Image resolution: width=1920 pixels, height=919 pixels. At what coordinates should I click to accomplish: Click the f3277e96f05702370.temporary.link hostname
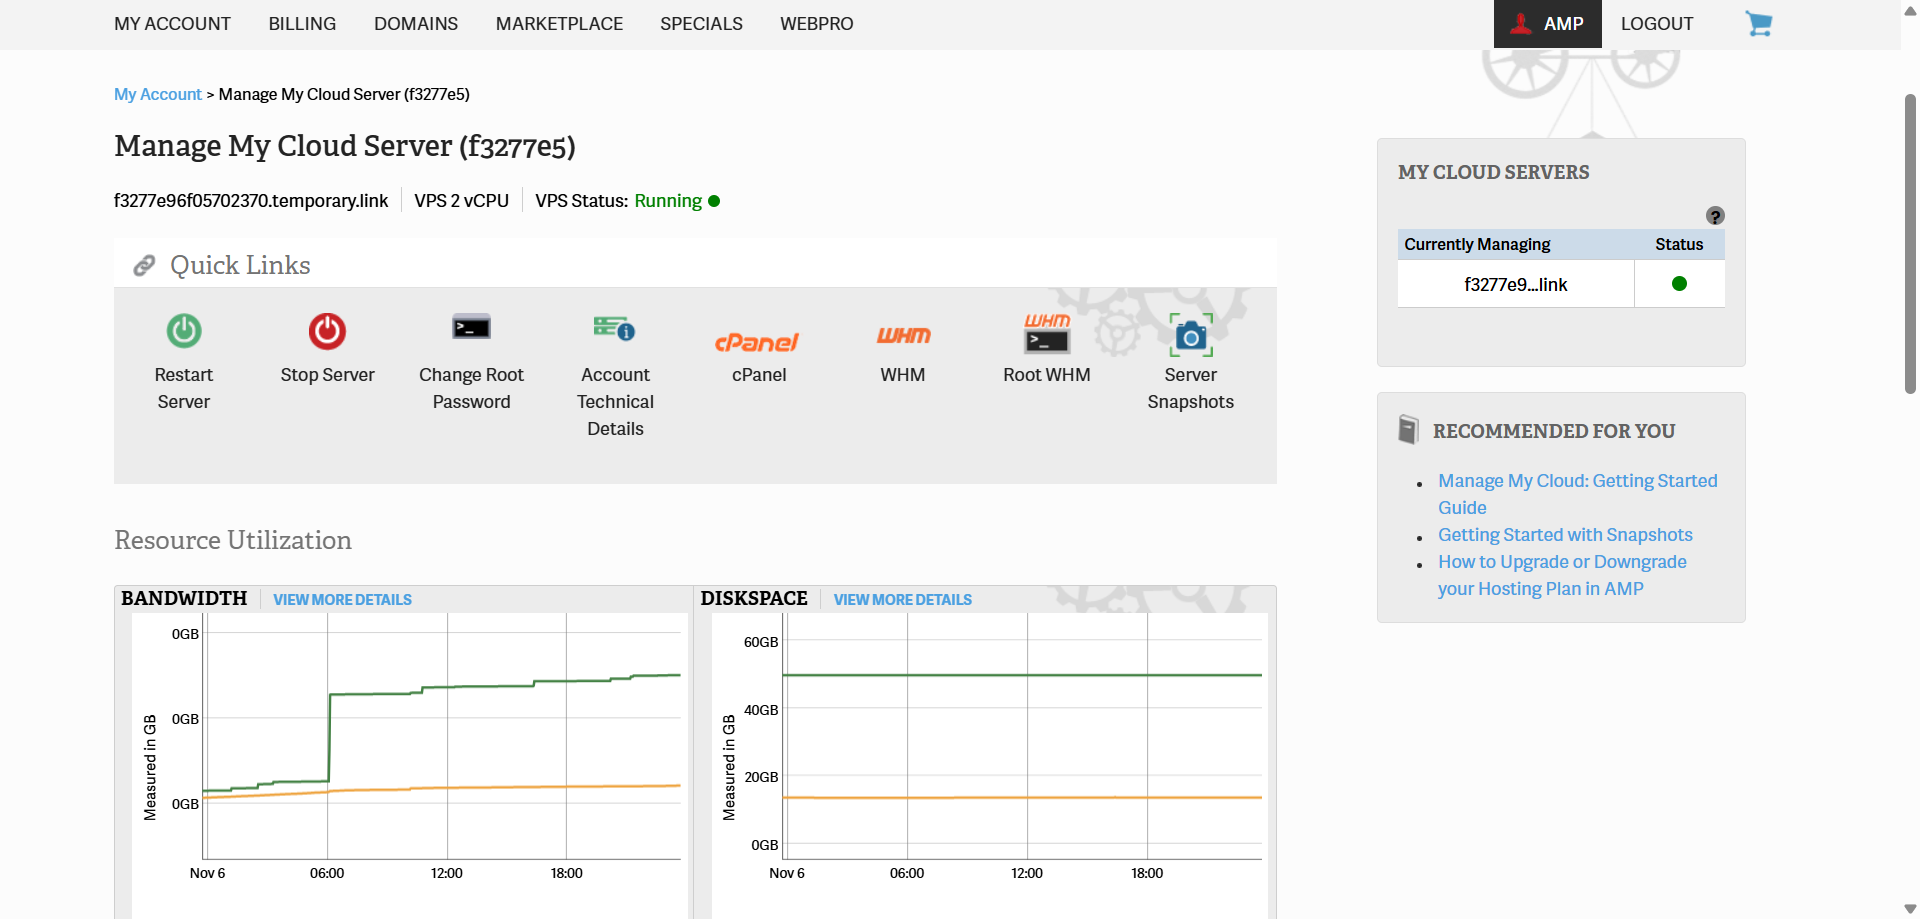251,201
